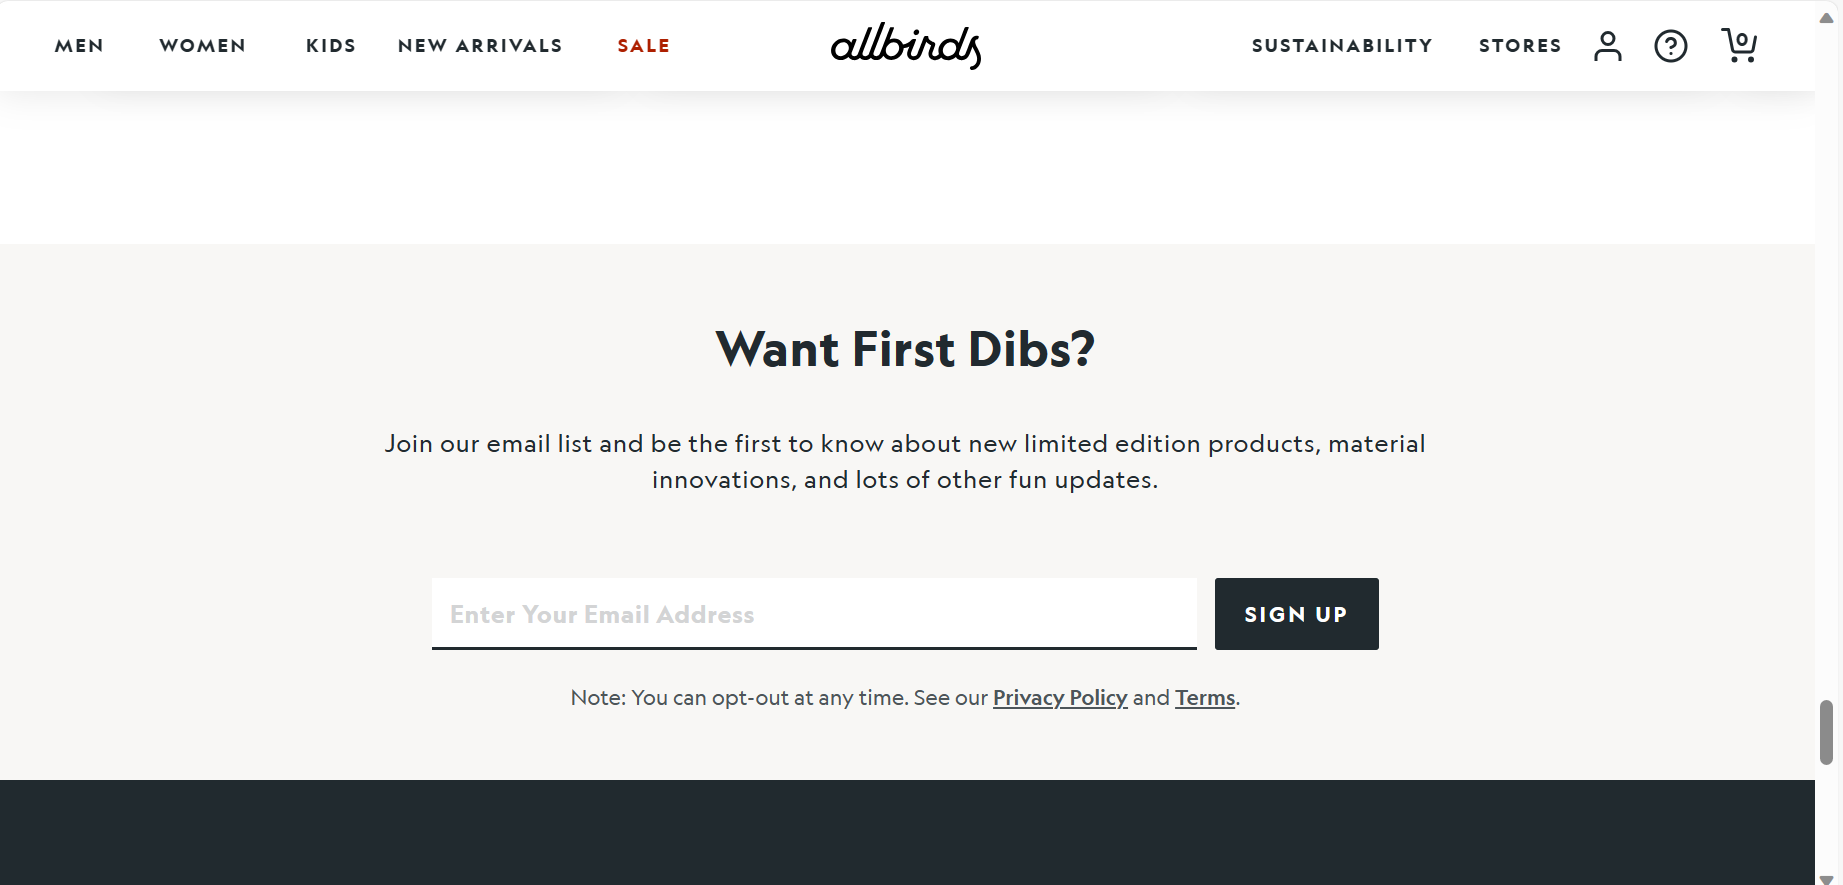Visit the Stores page link
Image resolution: width=1843 pixels, height=885 pixels.
[1520, 46]
